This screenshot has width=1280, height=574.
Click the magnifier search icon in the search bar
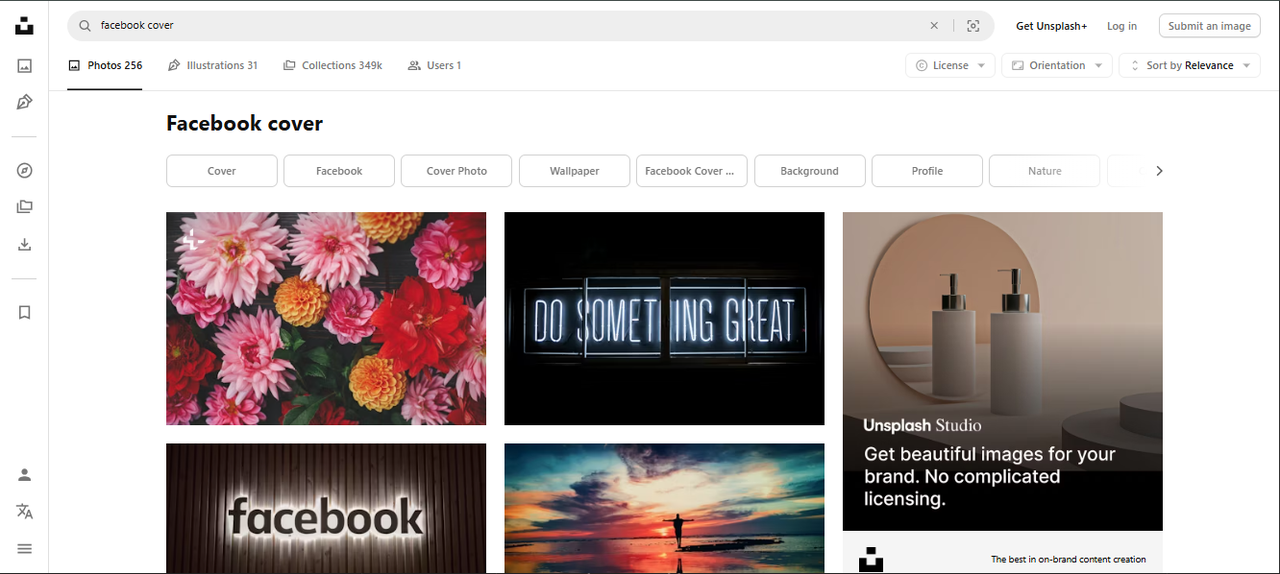click(x=85, y=26)
